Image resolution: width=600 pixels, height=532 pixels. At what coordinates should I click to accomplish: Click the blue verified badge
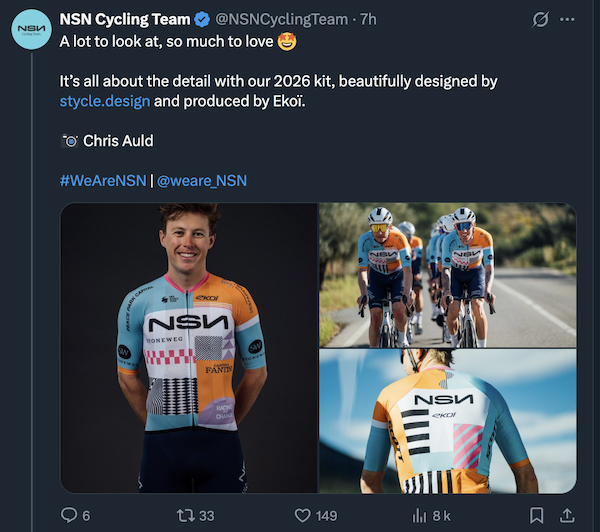pos(199,19)
